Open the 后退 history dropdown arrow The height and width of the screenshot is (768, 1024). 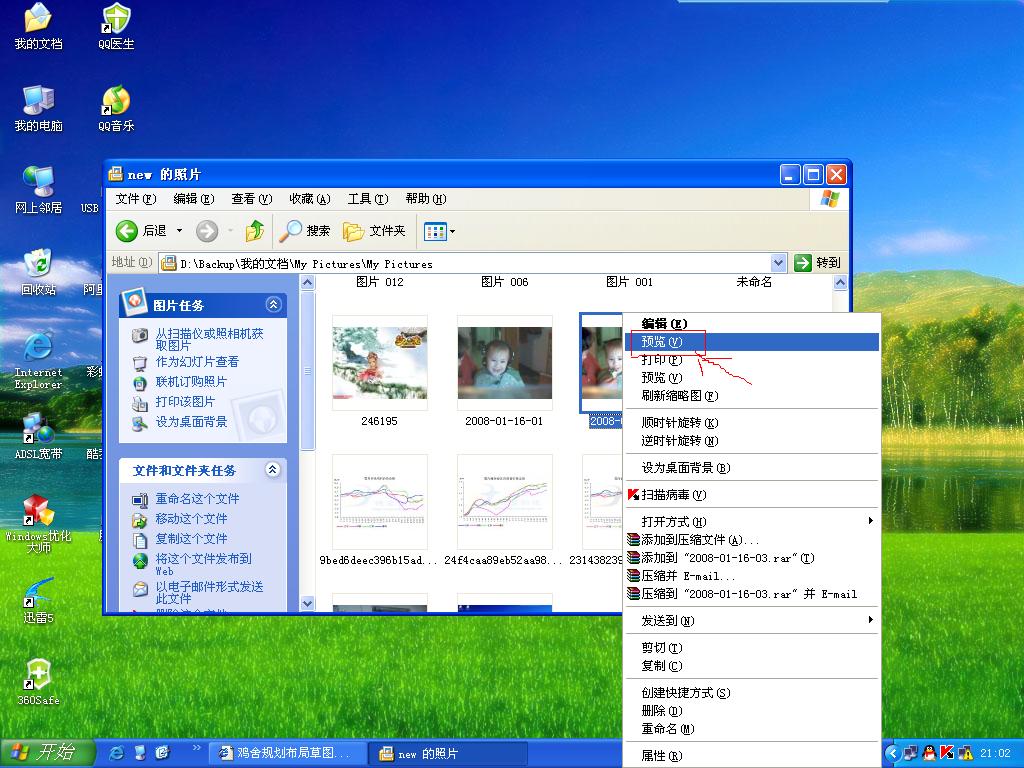(x=180, y=231)
